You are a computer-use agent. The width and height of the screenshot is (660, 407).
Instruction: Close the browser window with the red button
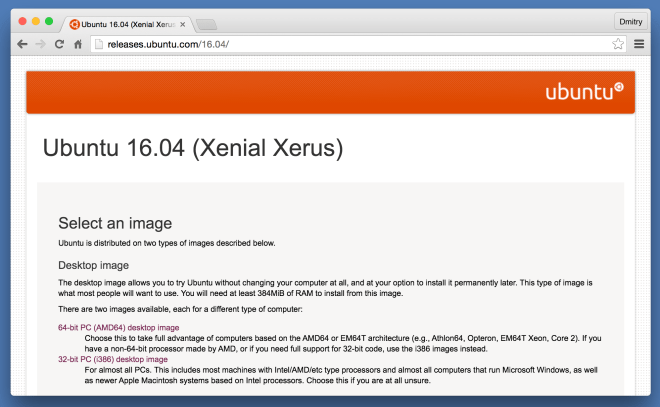[x=20, y=21]
